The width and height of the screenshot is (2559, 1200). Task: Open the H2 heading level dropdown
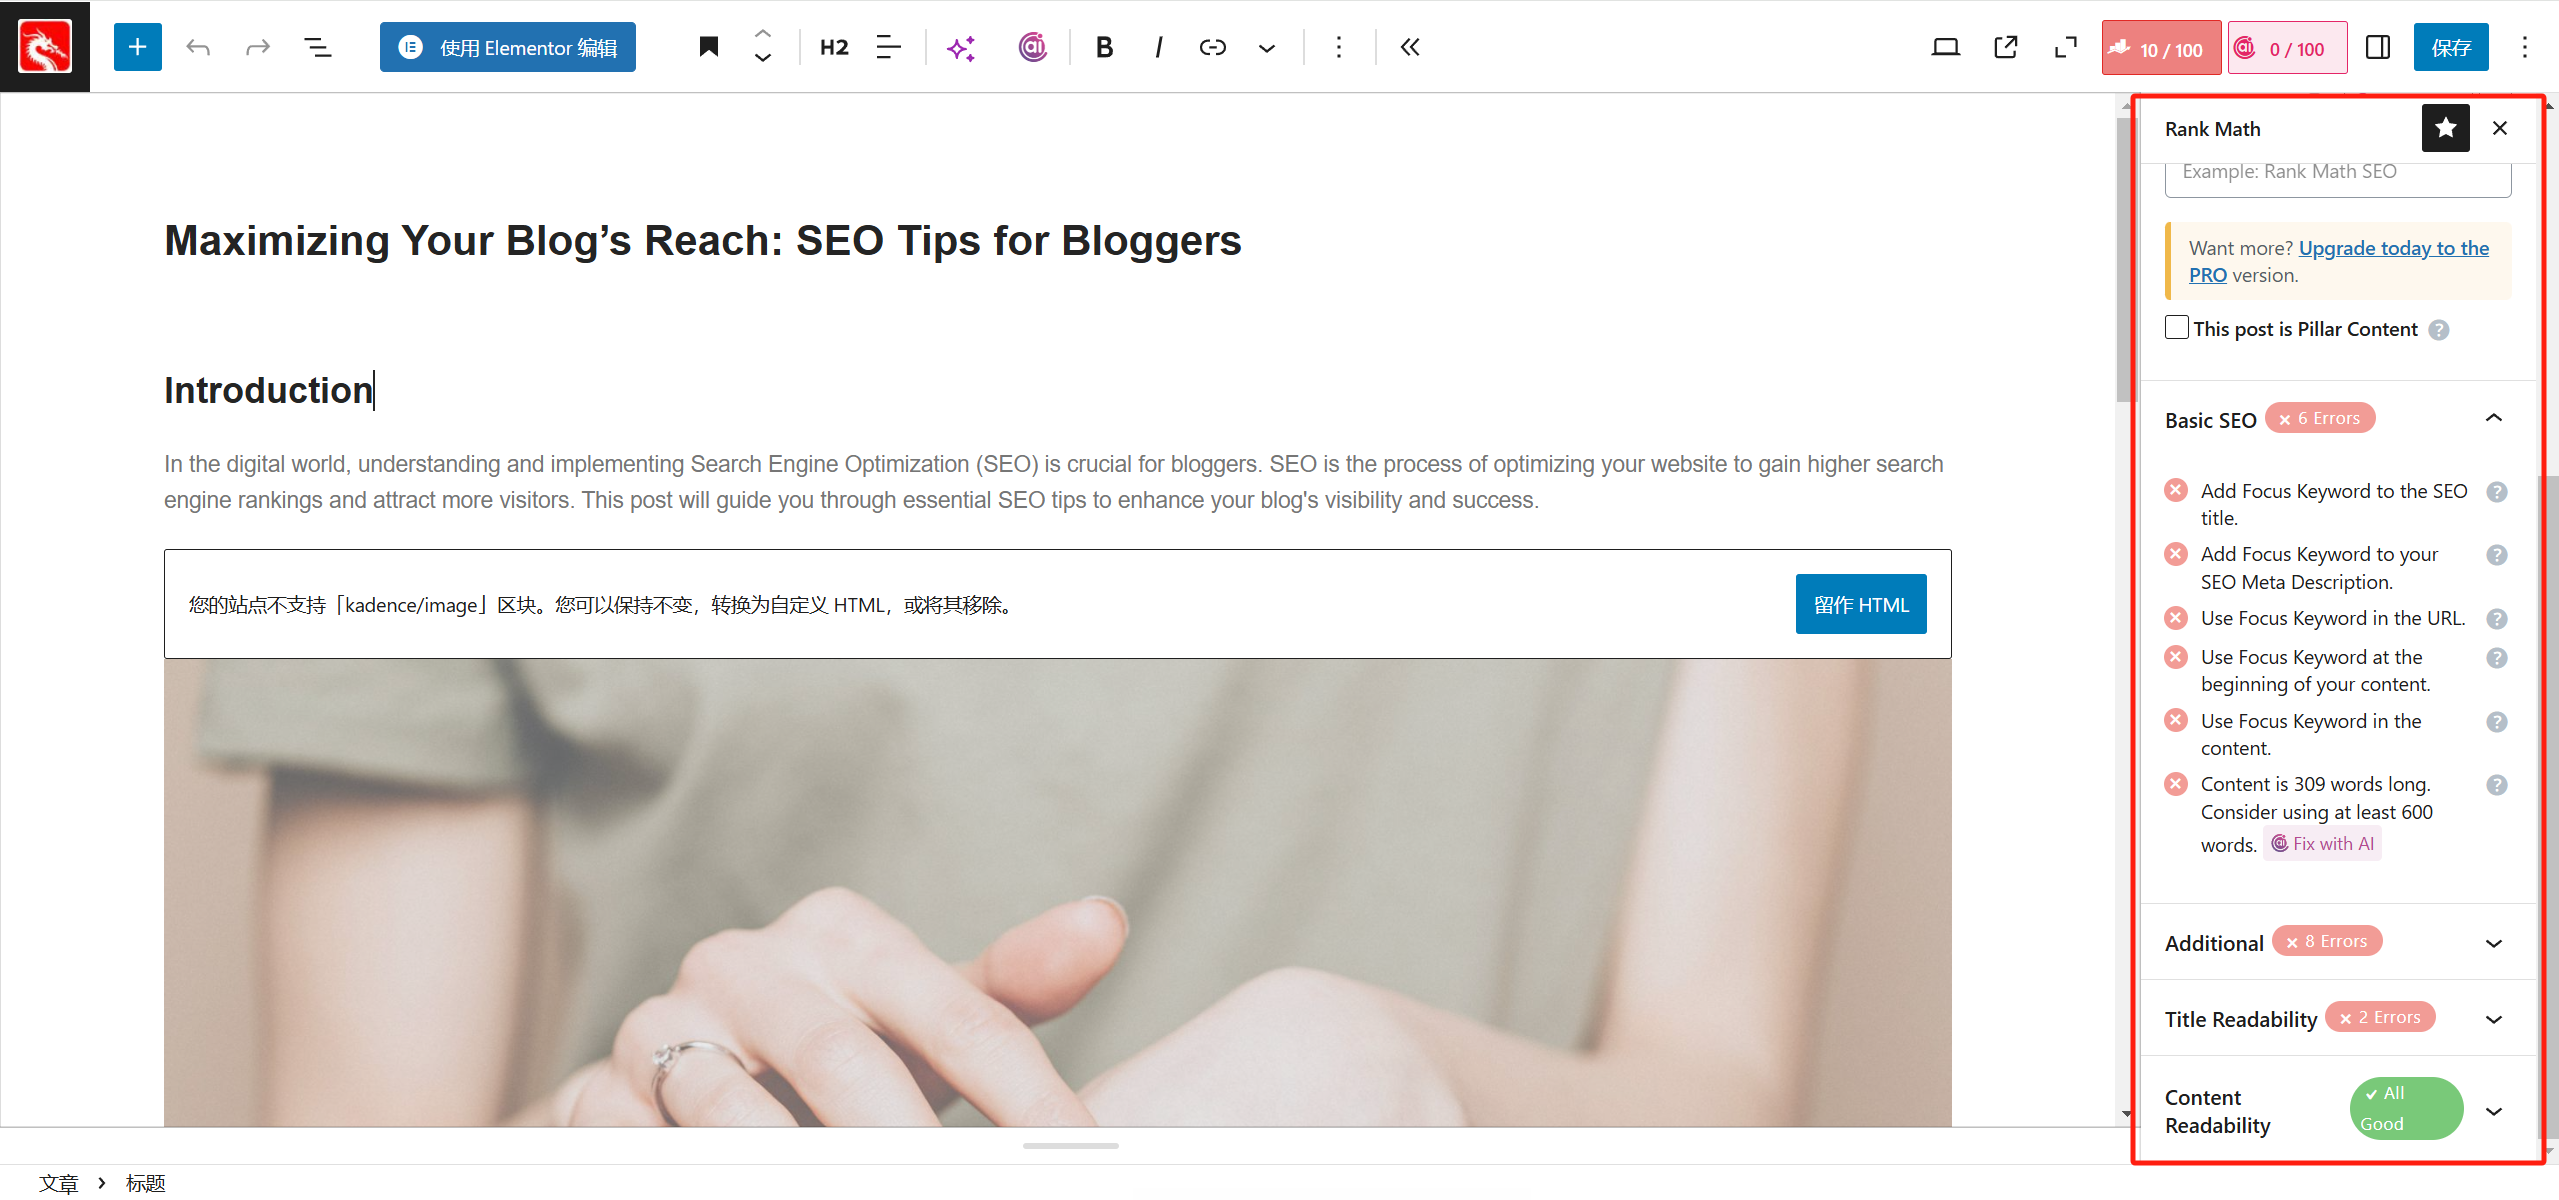click(x=833, y=46)
